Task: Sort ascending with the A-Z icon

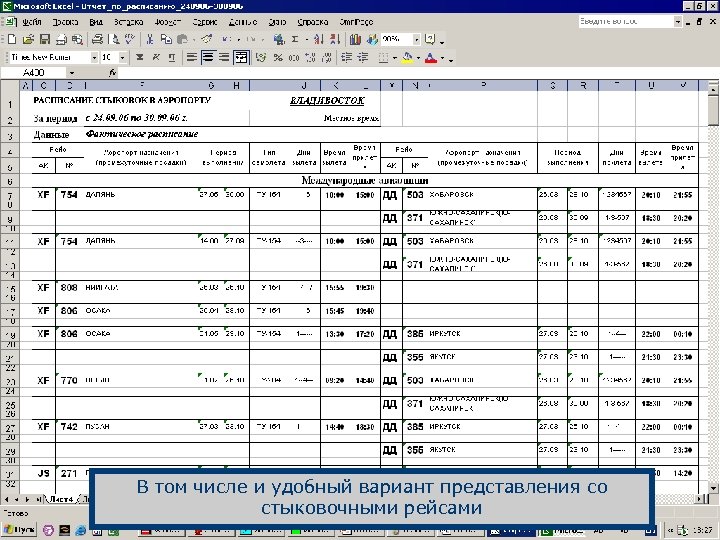Action: (319, 39)
